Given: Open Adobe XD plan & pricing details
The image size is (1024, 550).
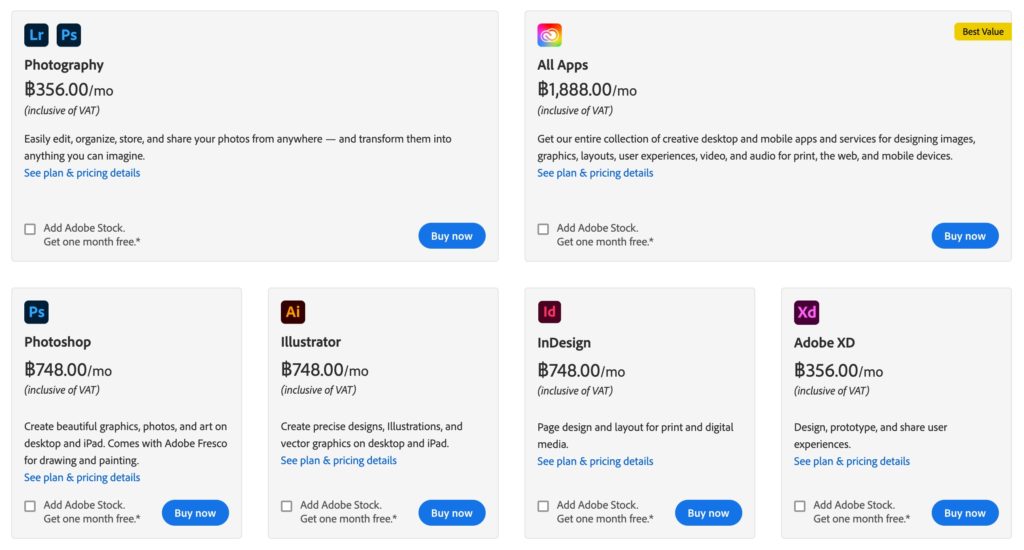Looking at the screenshot, I should click(x=851, y=462).
